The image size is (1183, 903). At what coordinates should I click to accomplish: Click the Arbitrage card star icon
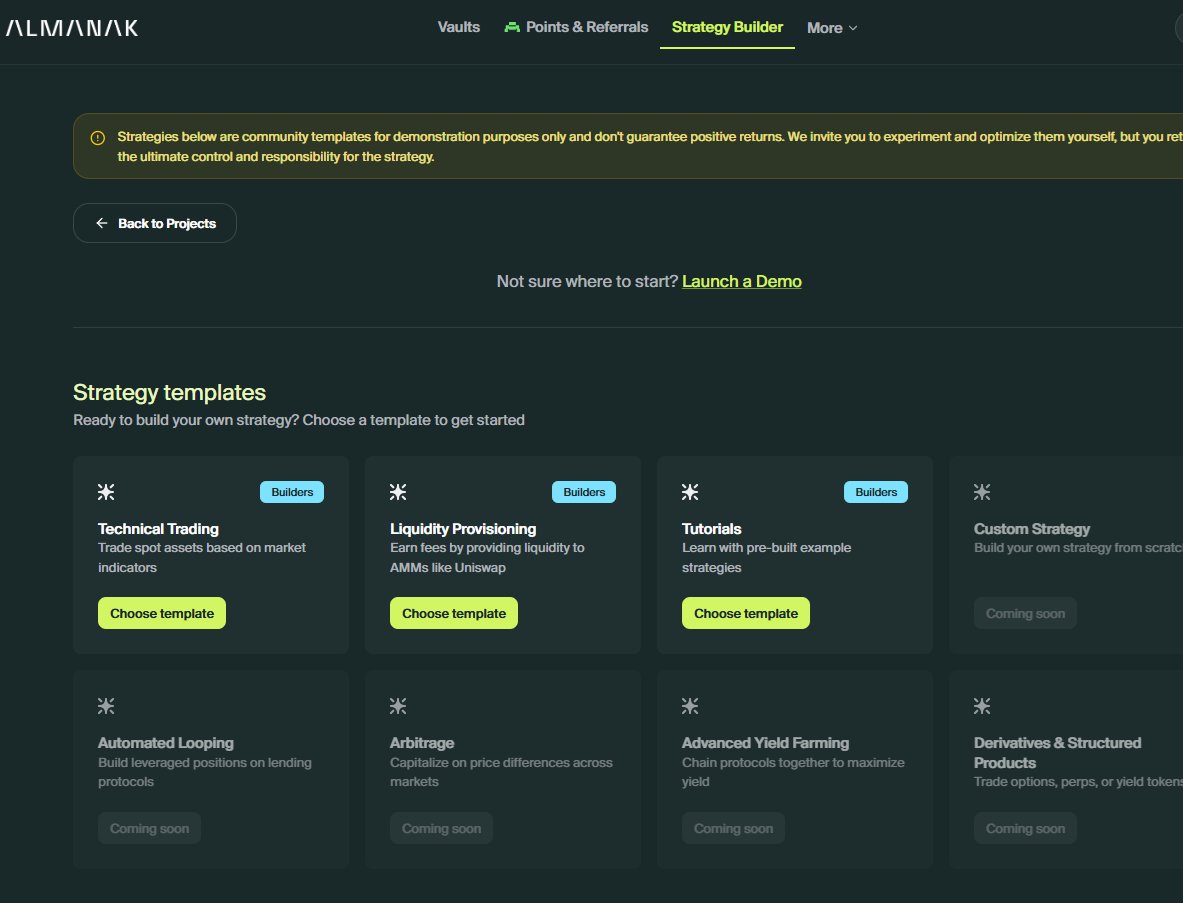(x=398, y=706)
